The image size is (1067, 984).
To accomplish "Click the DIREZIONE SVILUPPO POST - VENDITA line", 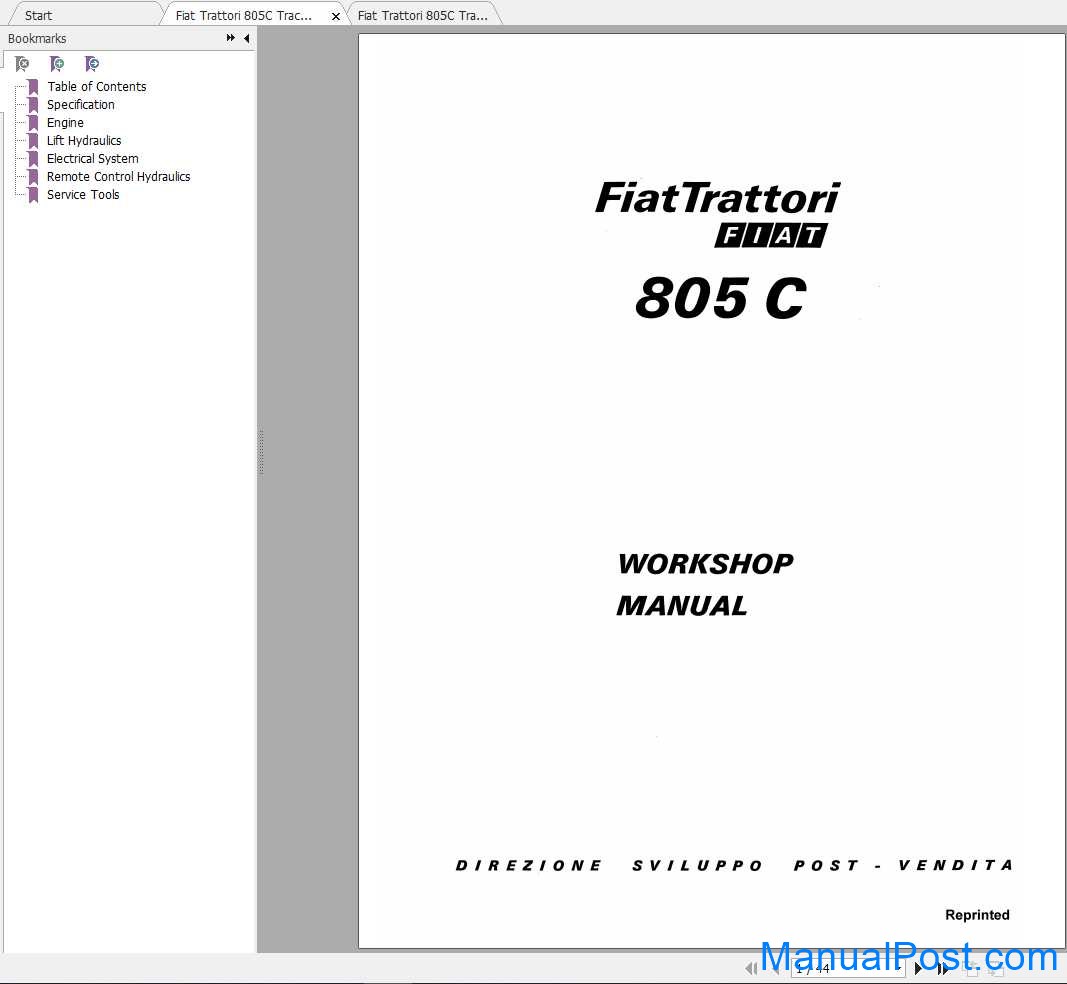I will pos(734,865).
